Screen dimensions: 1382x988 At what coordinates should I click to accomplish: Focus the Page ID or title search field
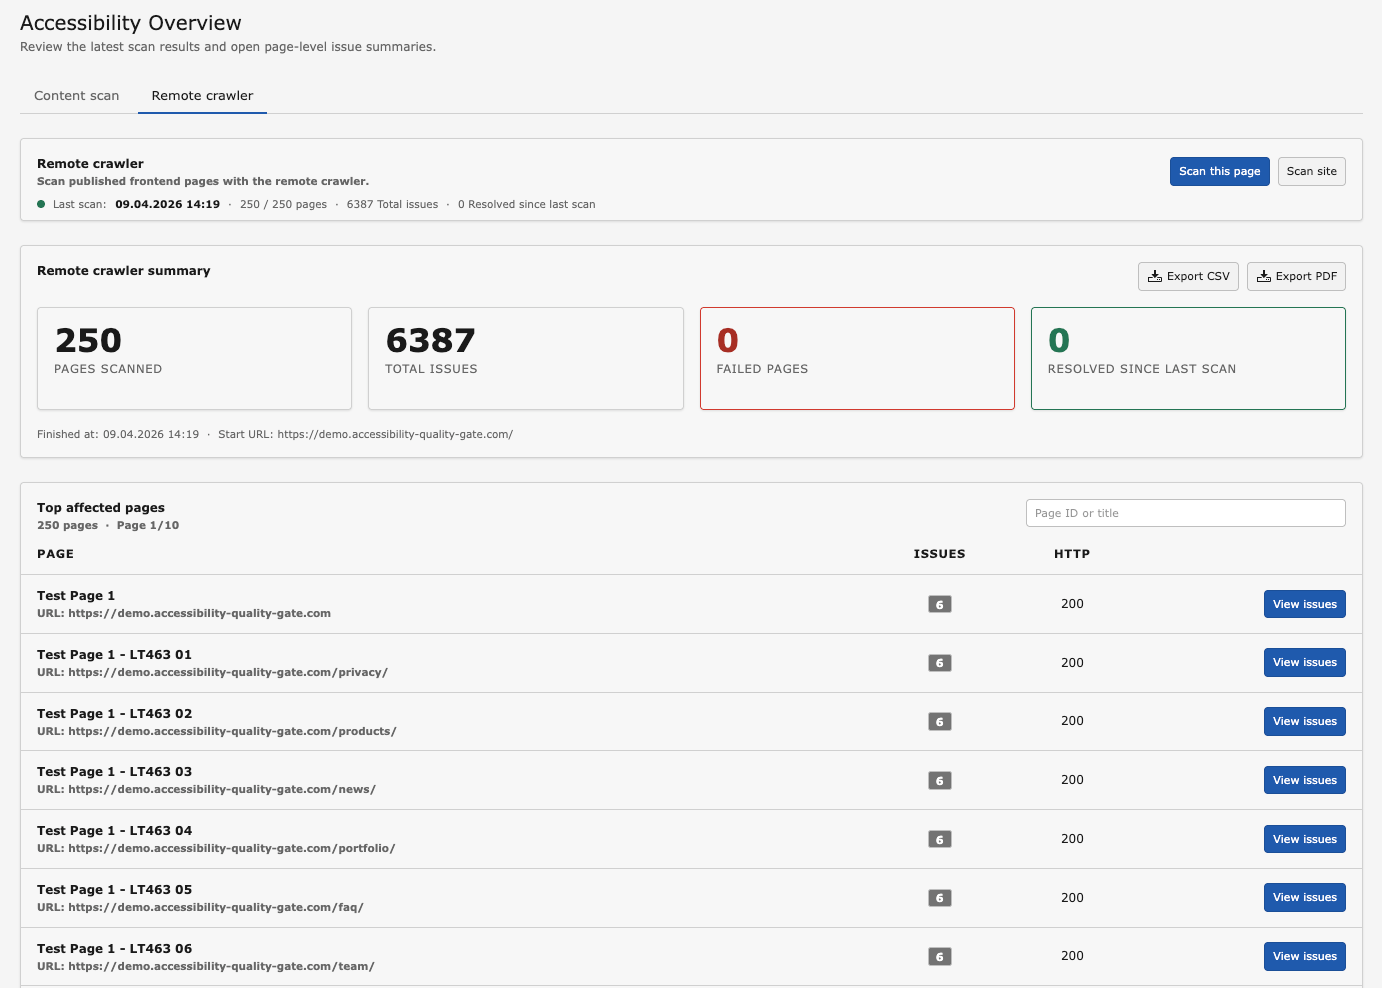tap(1186, 513)
